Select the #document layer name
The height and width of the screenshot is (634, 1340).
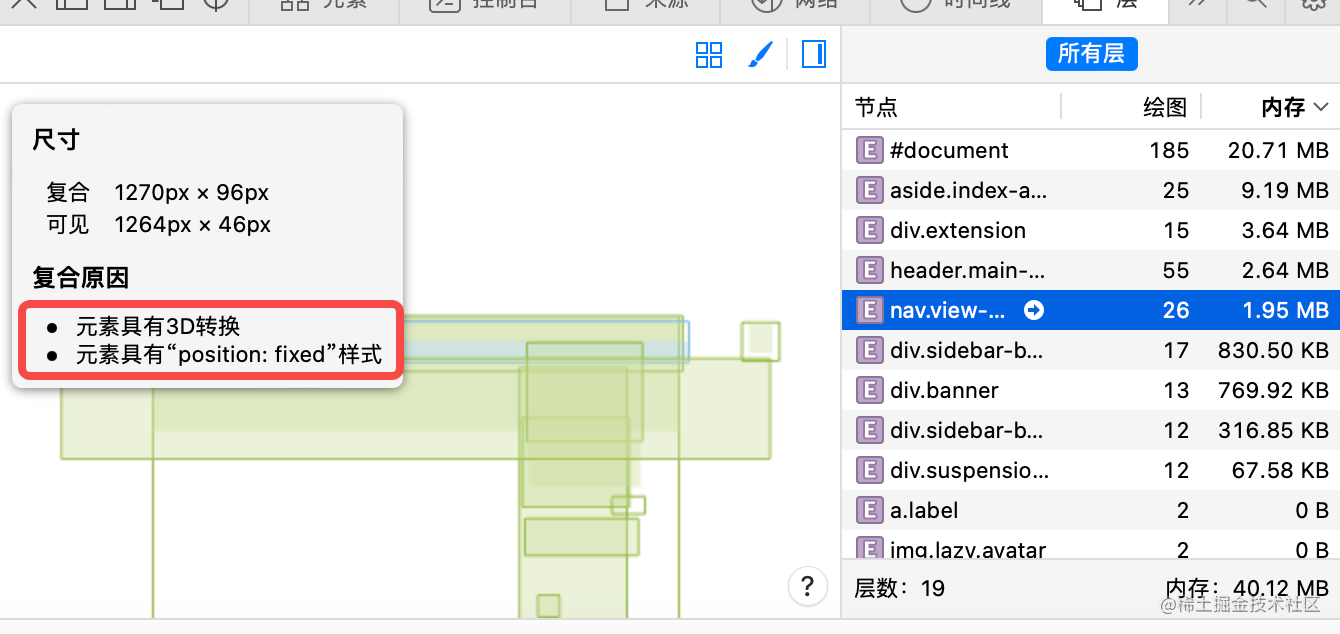click(949, 150)
